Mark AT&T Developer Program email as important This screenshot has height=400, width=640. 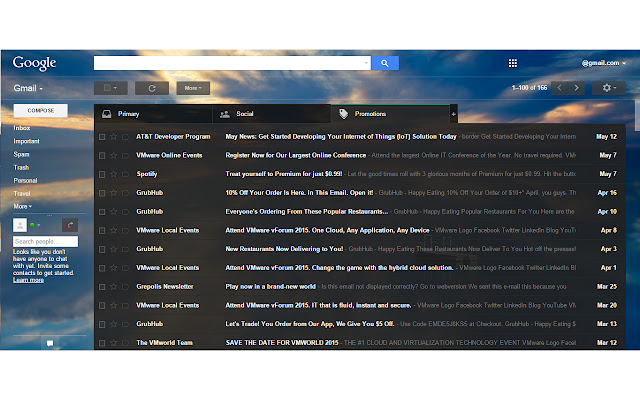click(125, 137)
